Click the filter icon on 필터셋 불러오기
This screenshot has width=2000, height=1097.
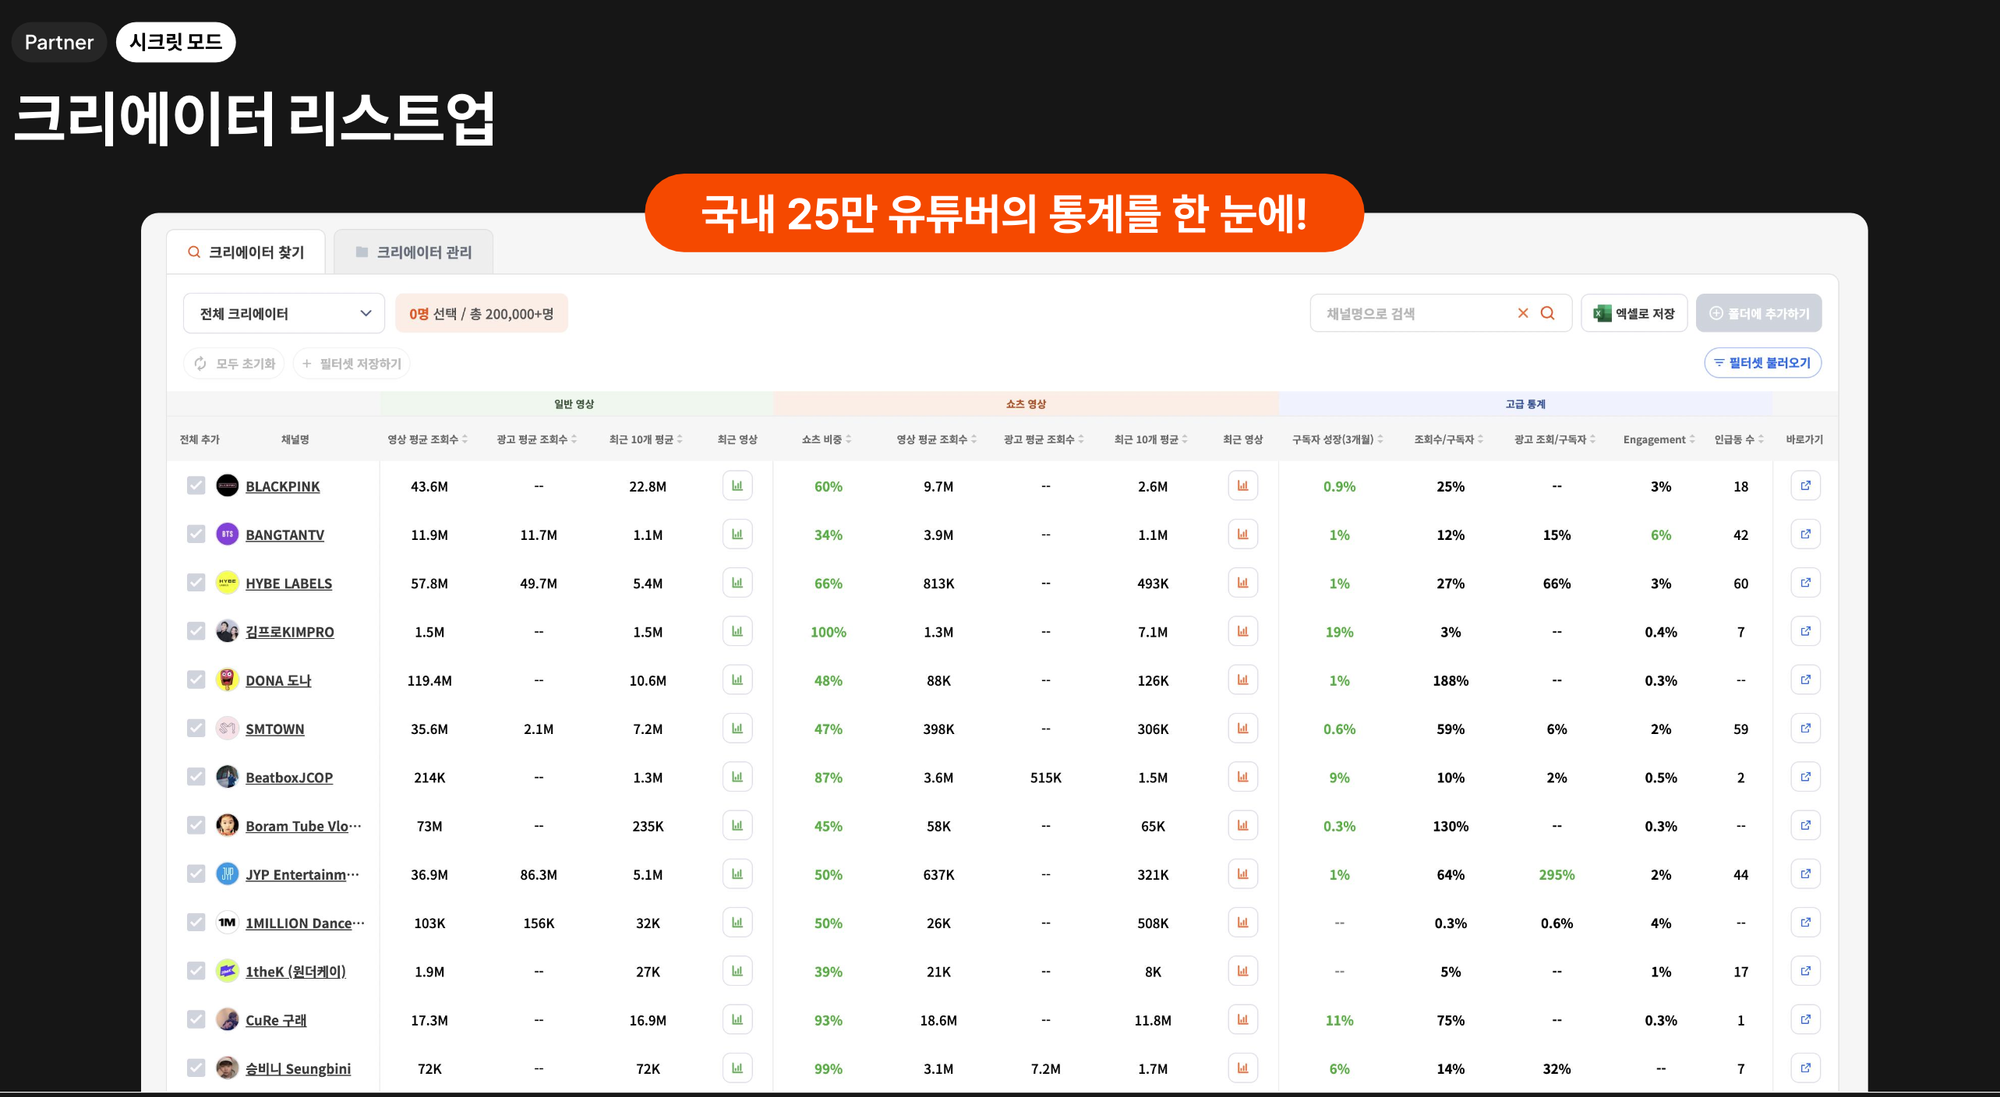coord(1716,363)
